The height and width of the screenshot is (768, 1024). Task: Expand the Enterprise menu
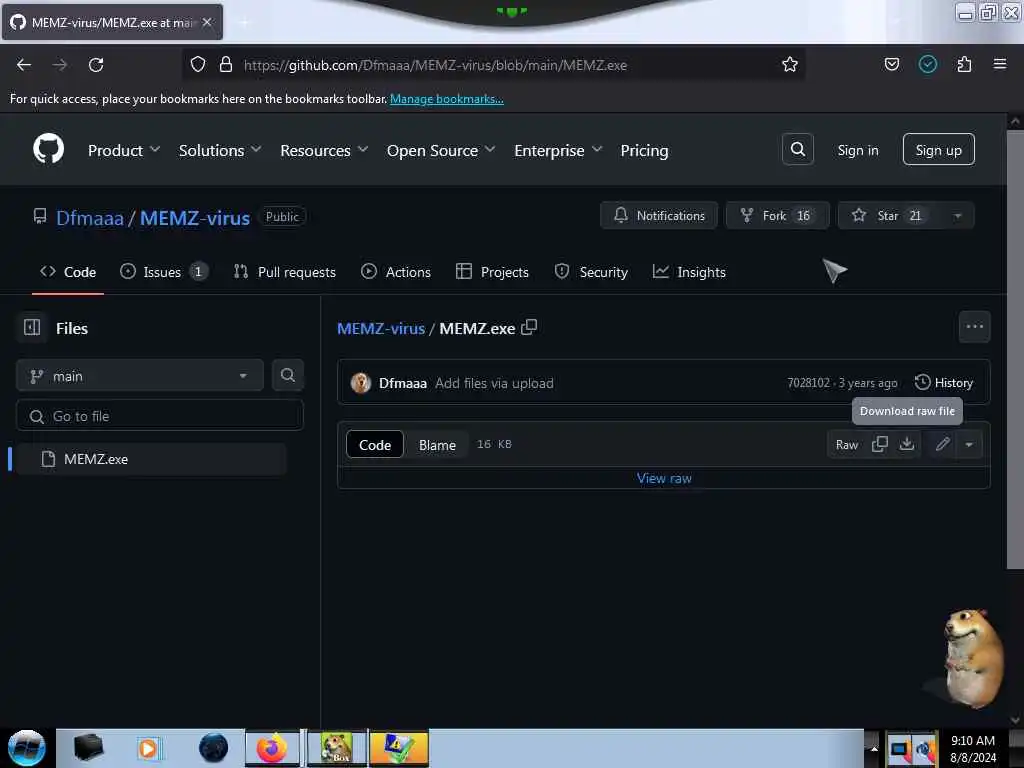pyautogui.click(x=558, y=150)
